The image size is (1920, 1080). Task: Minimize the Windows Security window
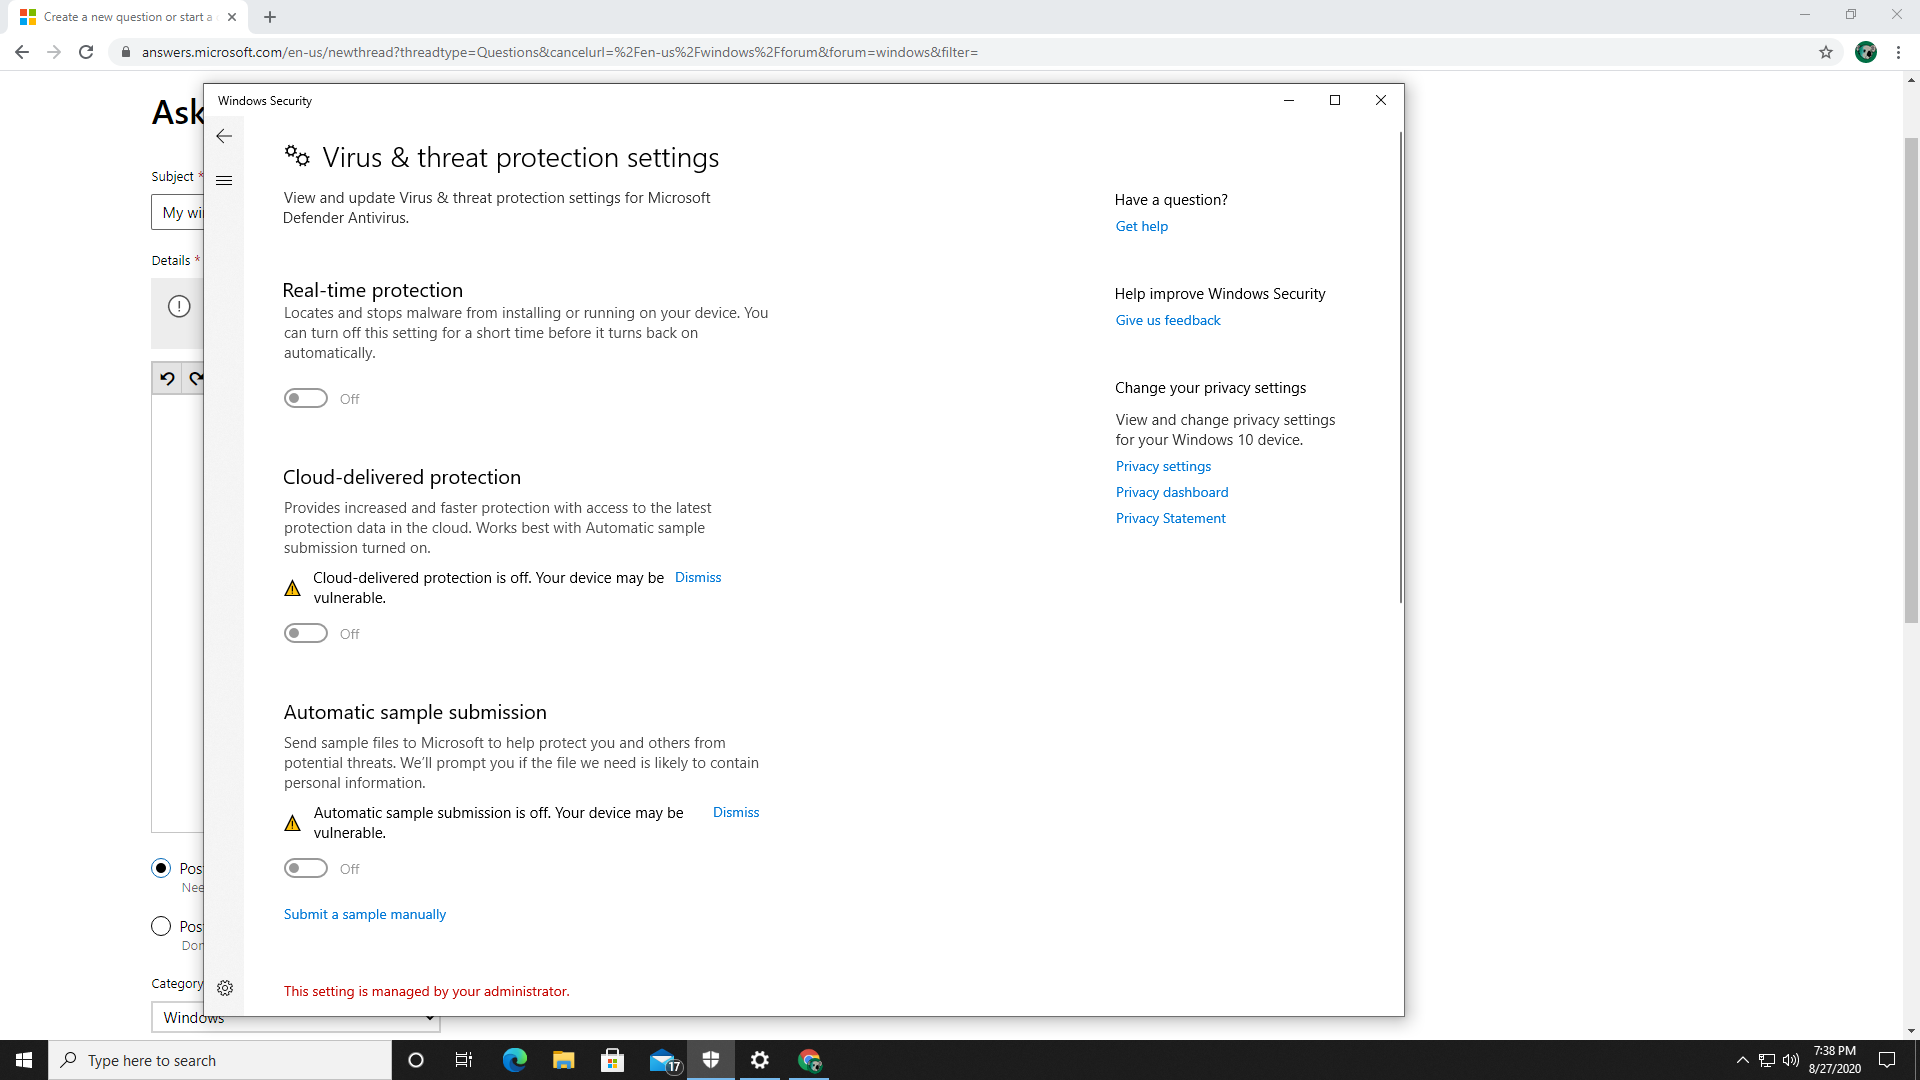click(1289, 100)
